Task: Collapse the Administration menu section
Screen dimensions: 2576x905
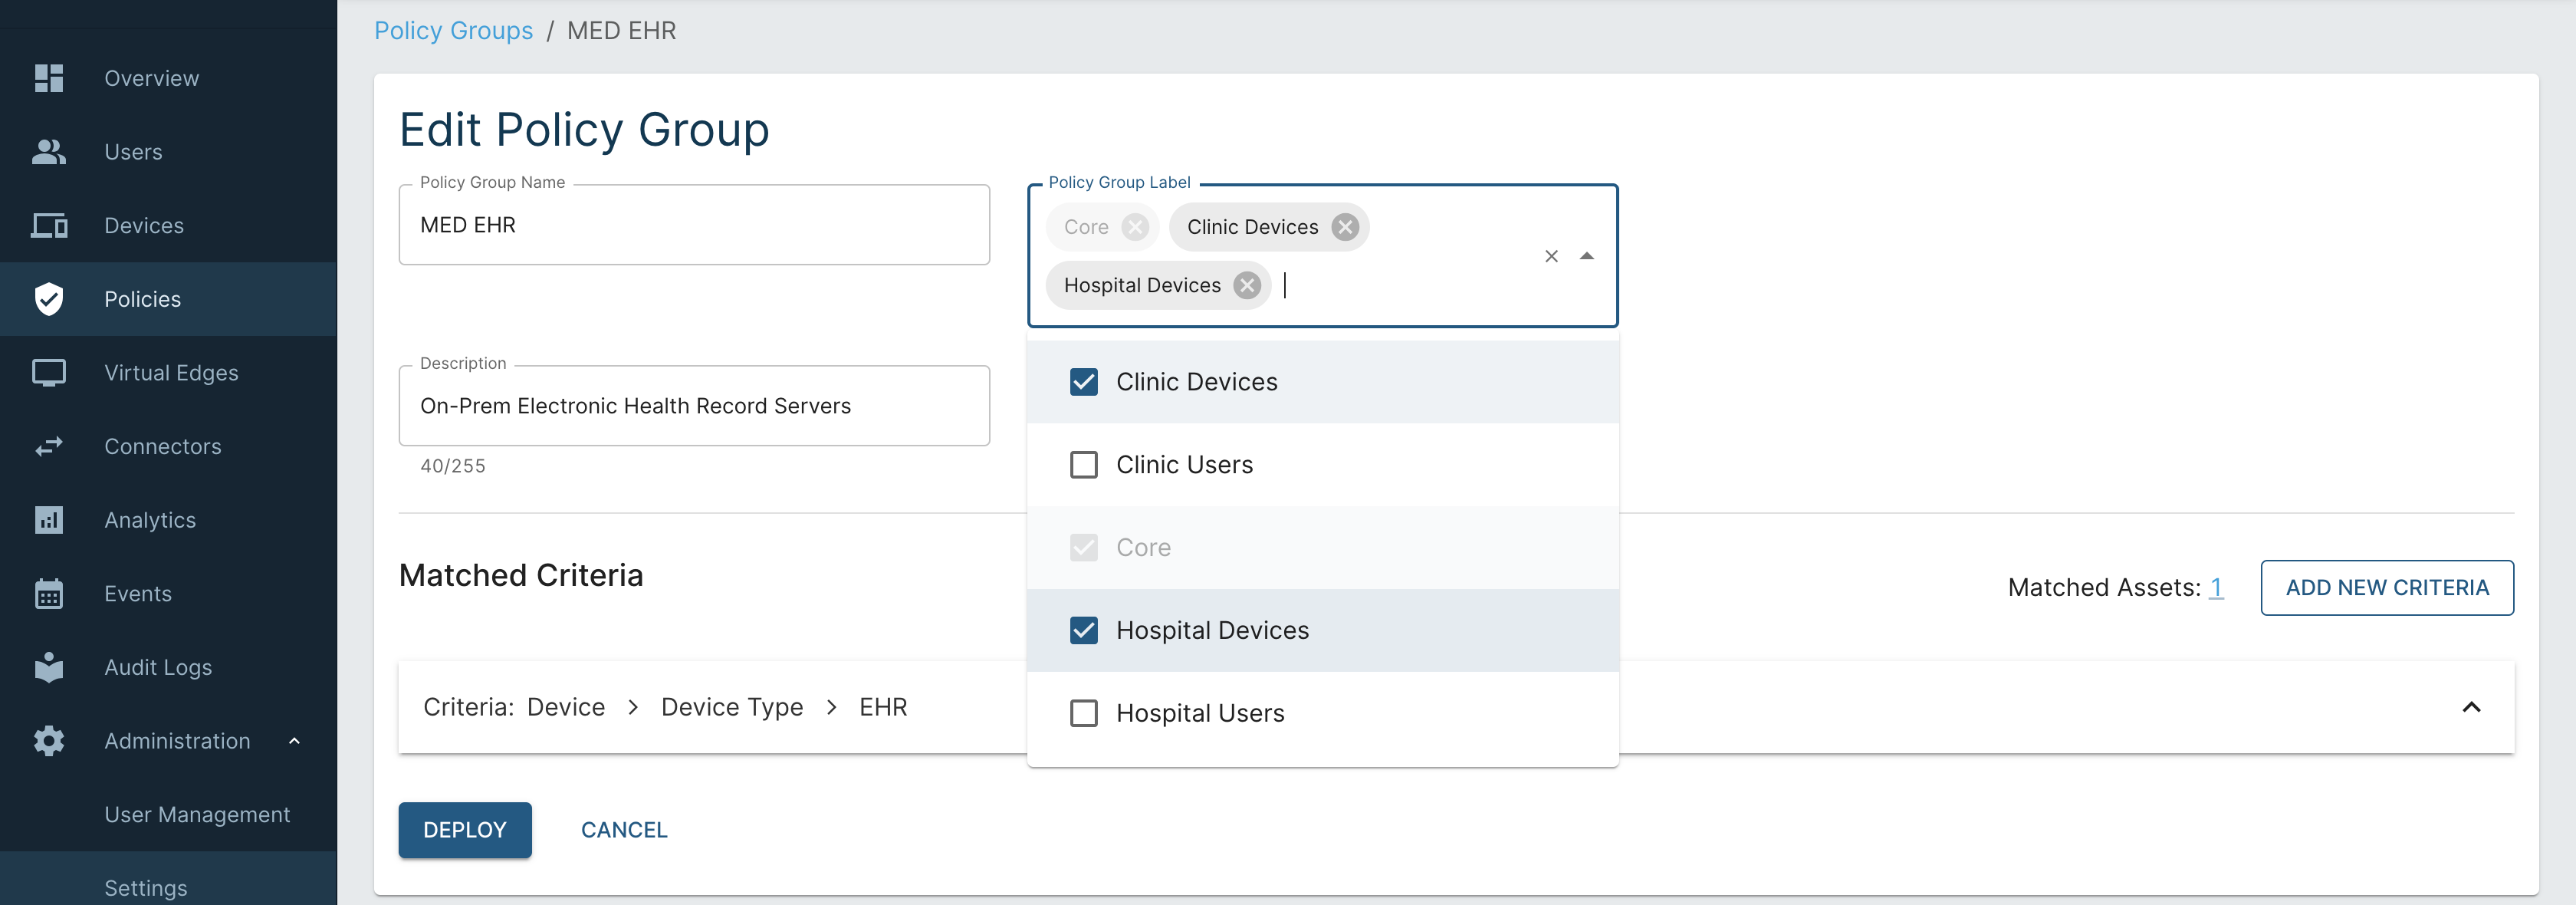Action: point(294,741)
